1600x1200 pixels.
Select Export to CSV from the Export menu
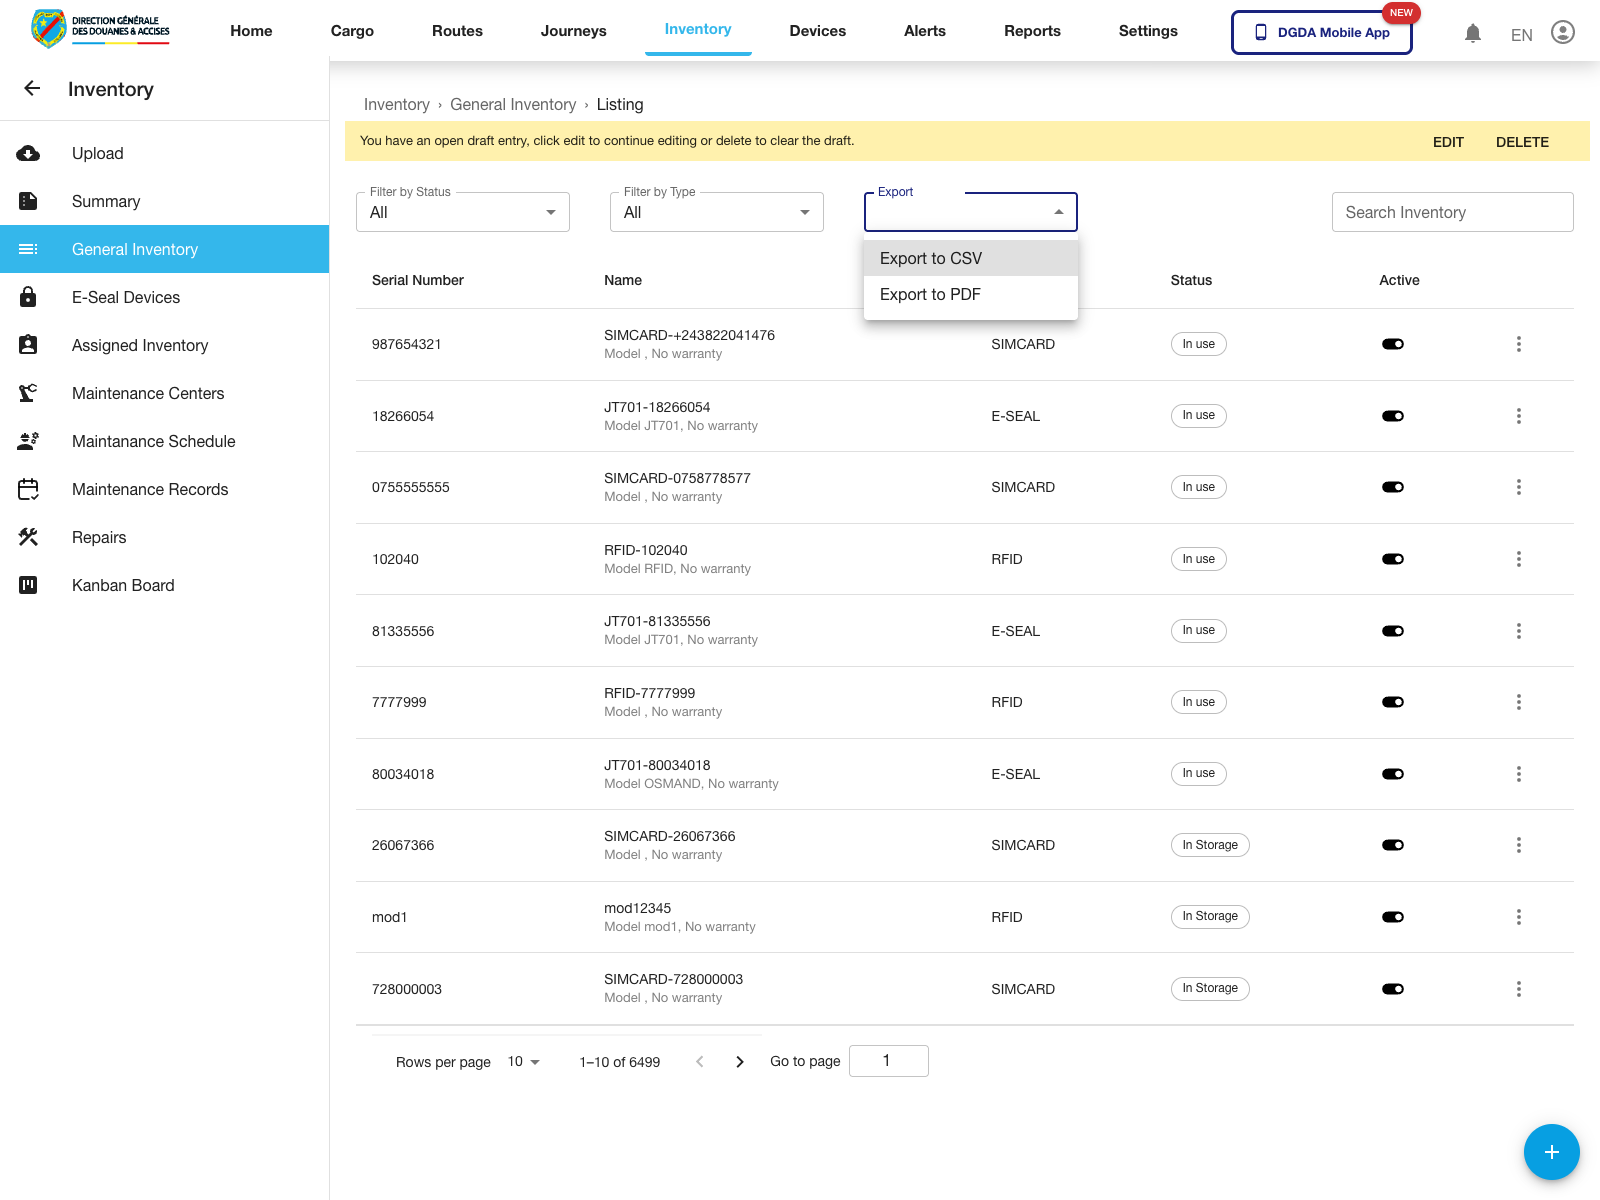[929, 258]
